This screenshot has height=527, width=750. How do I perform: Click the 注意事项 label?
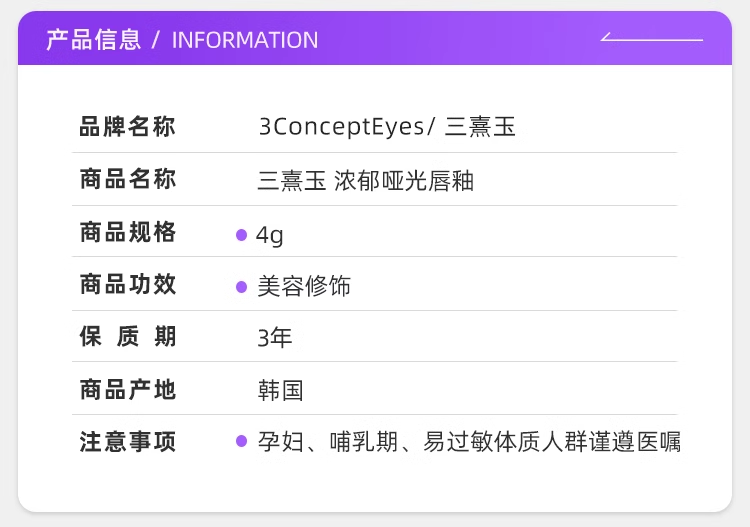coord(127,442)
